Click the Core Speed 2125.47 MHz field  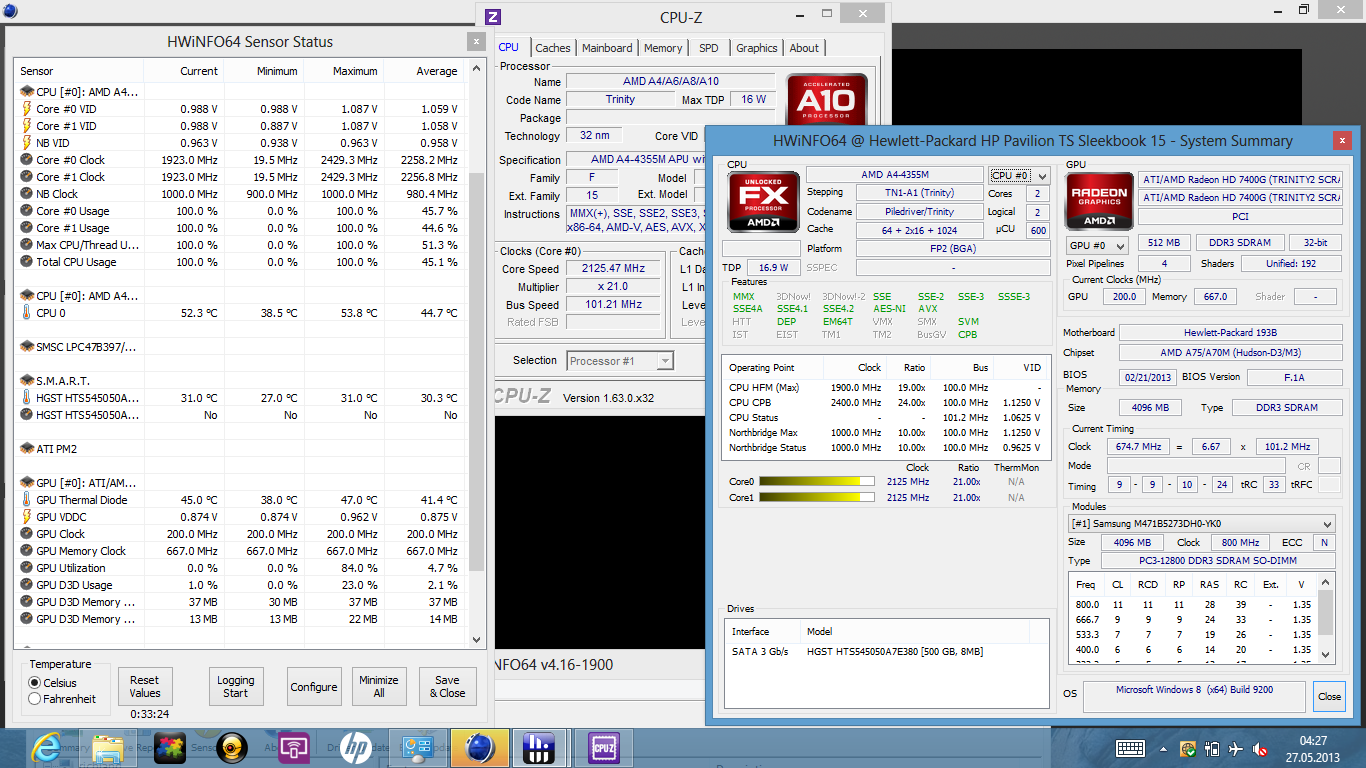(x=614, y=269)
